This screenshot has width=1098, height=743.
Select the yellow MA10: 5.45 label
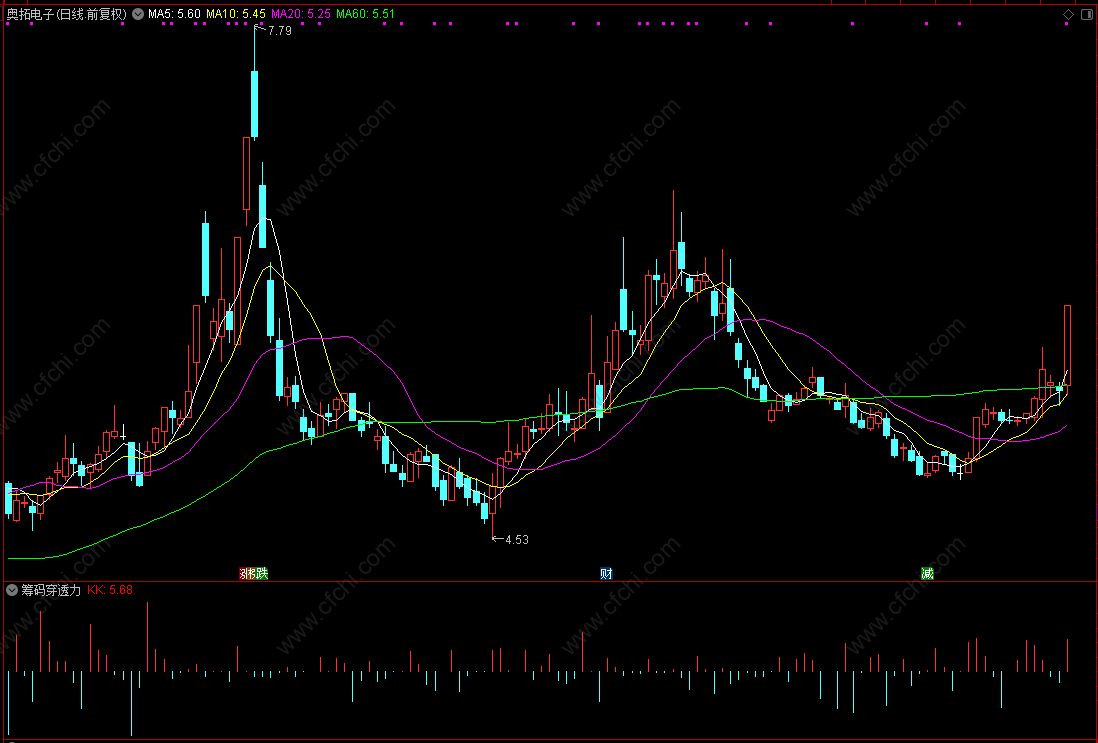coord(236,14)
